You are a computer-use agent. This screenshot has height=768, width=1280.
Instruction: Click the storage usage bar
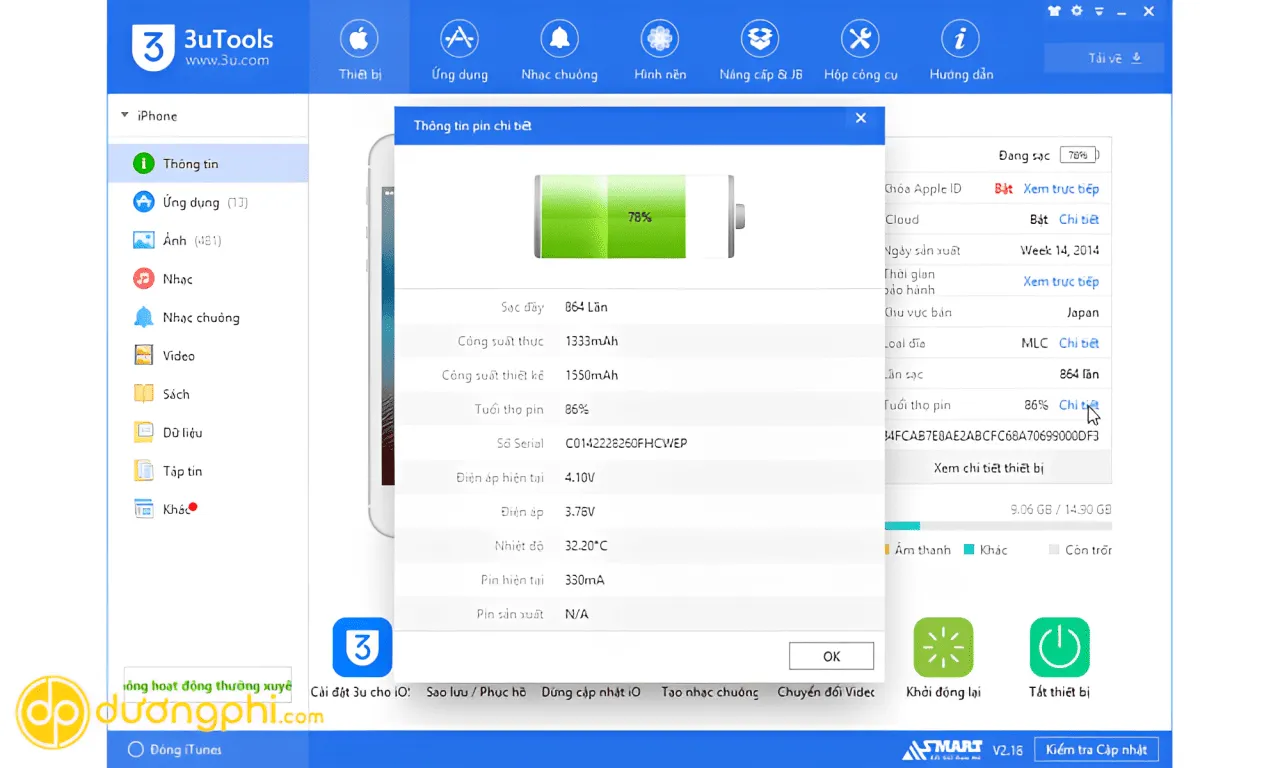[998, 526]
